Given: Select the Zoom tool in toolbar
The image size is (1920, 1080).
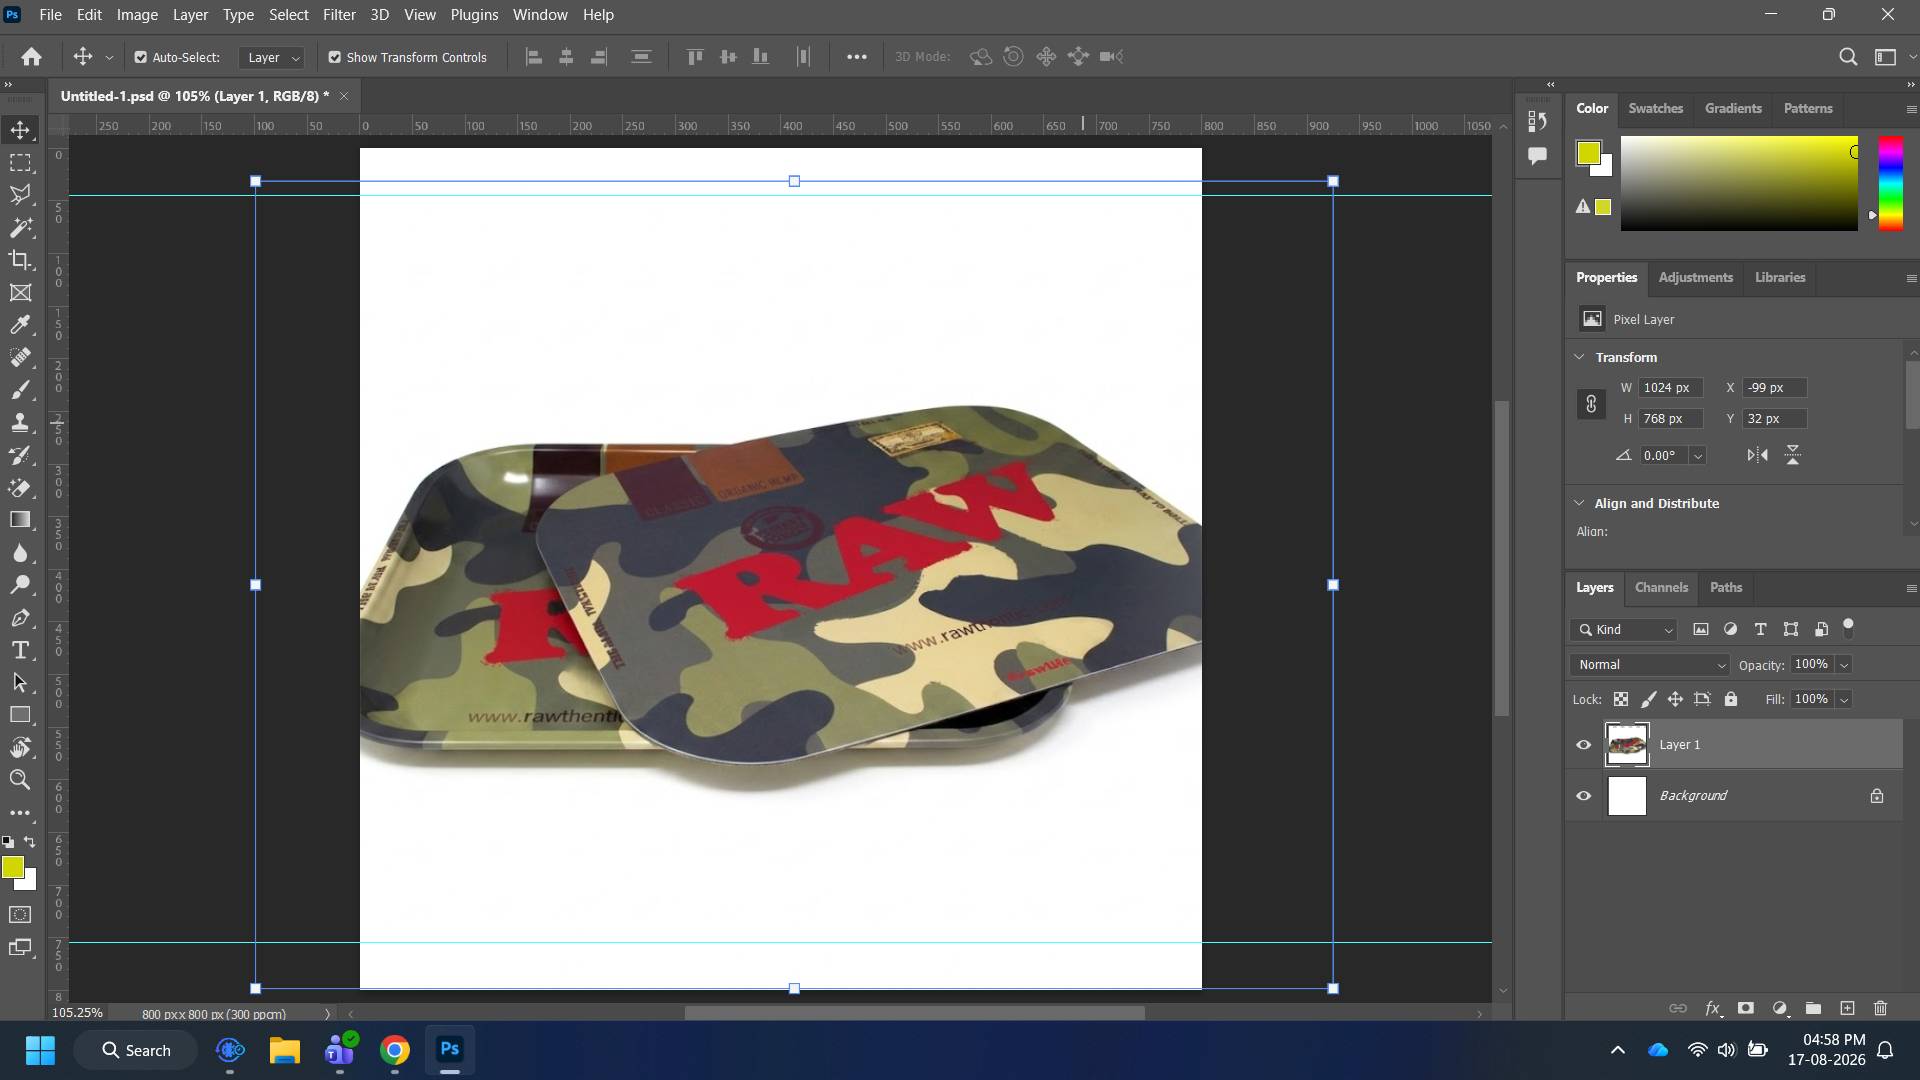Looking at the screenshot, I should click(20, 780).
